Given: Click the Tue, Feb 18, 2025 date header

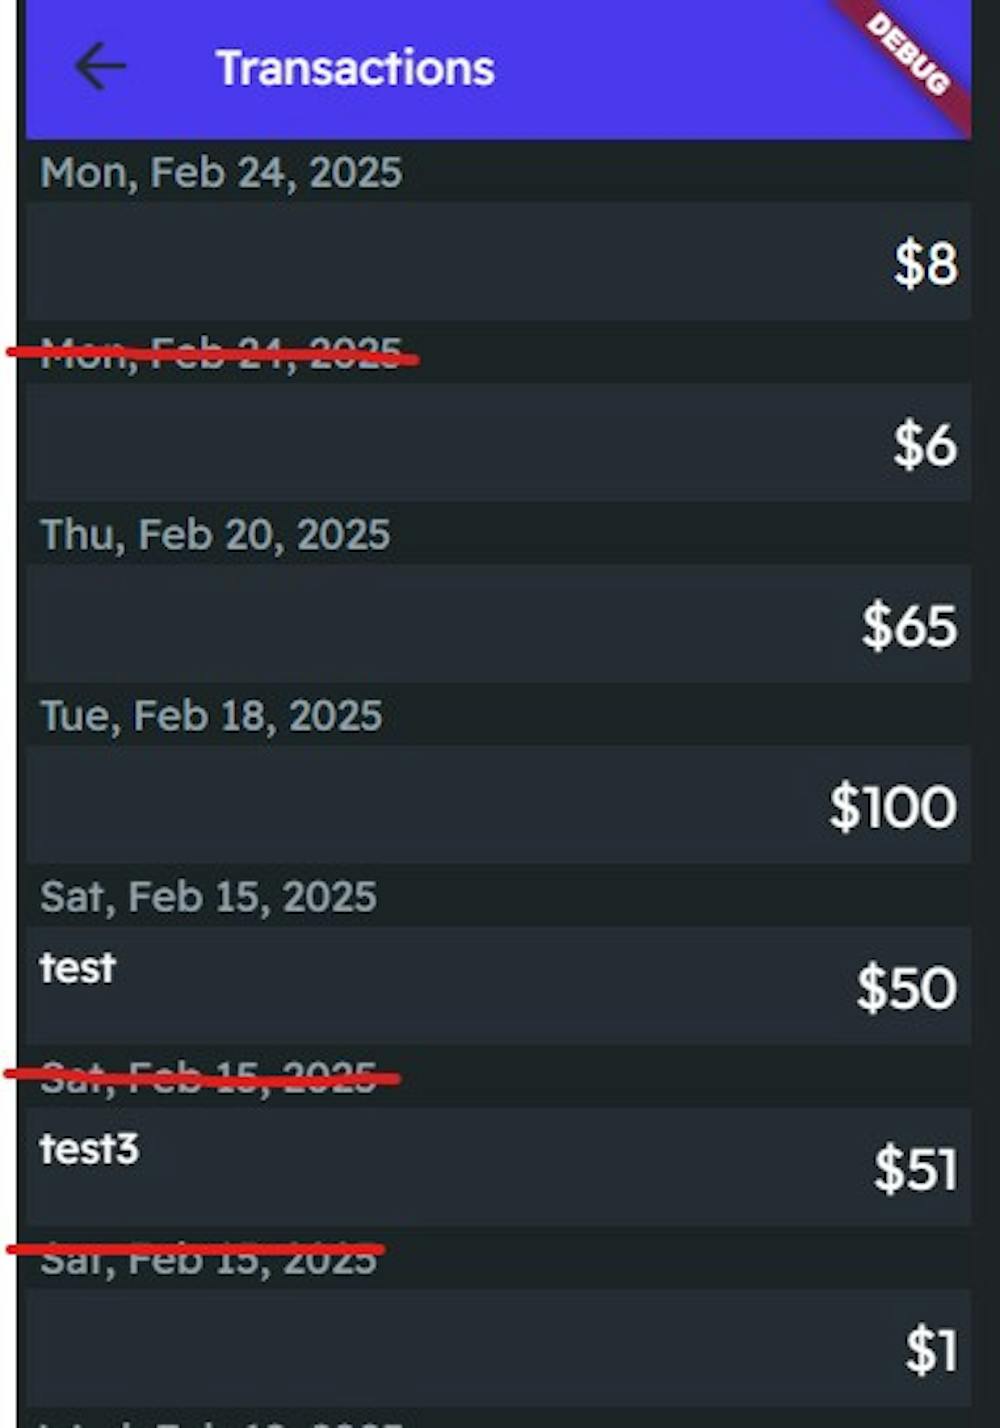Looking at the screenshot, I should coord(211,716).
